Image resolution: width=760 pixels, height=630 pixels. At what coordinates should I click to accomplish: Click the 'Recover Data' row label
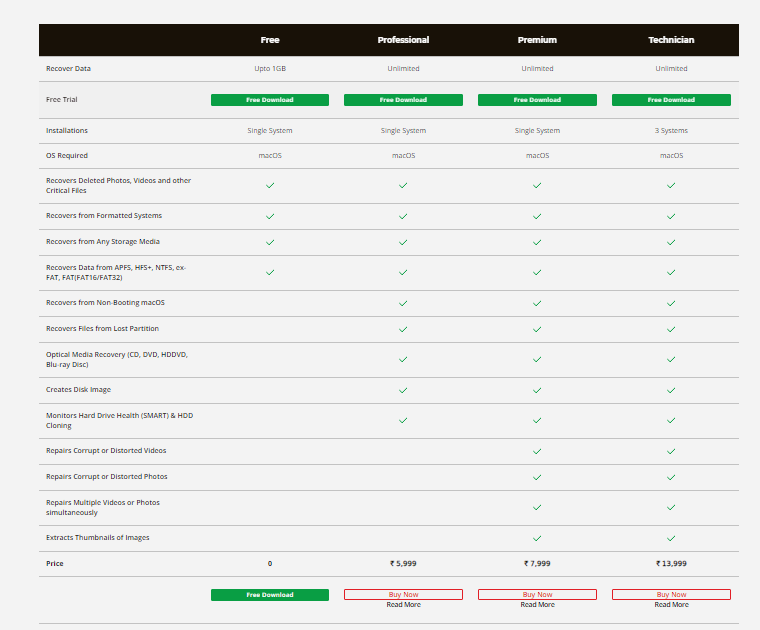click(68, 69)
